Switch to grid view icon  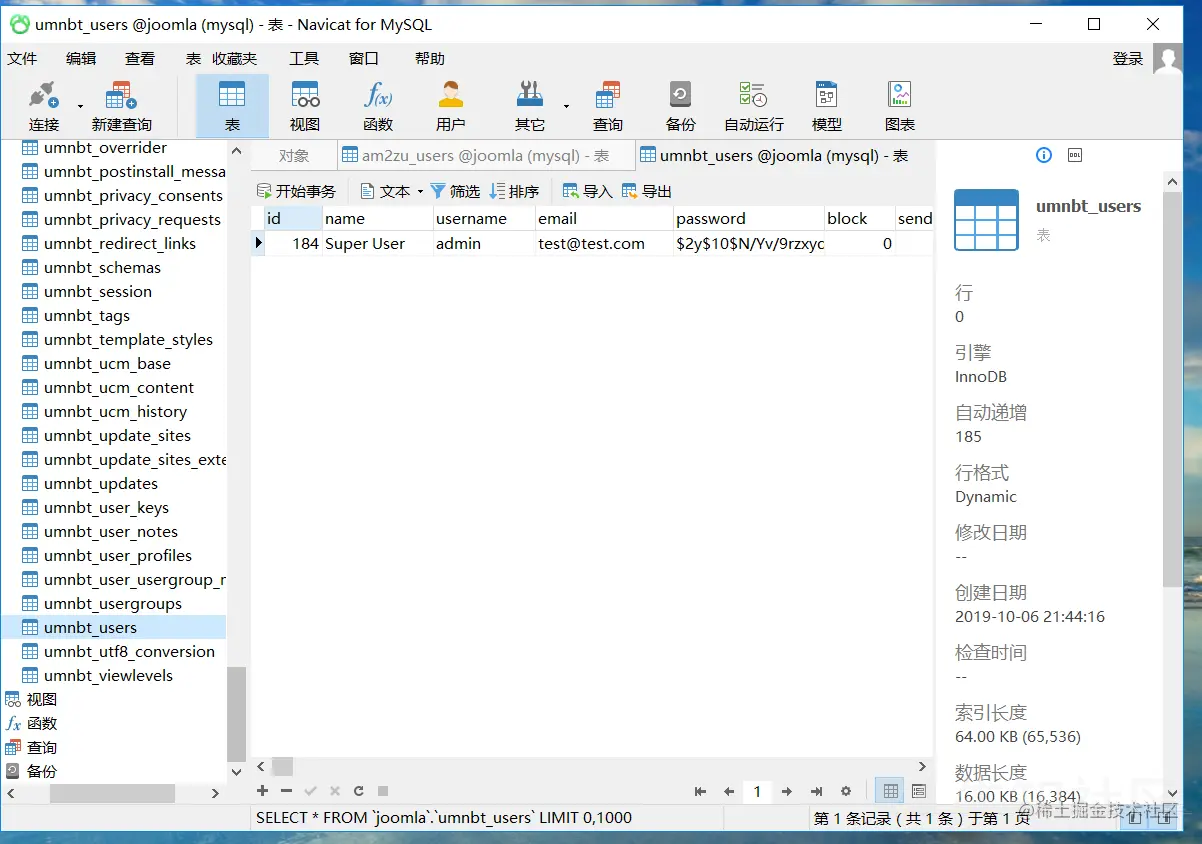coord(888,791)
